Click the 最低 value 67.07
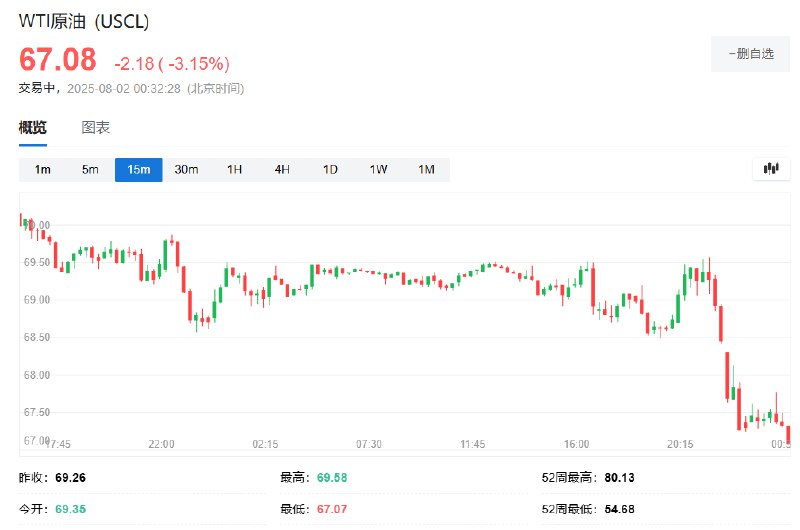 [332, 509]
